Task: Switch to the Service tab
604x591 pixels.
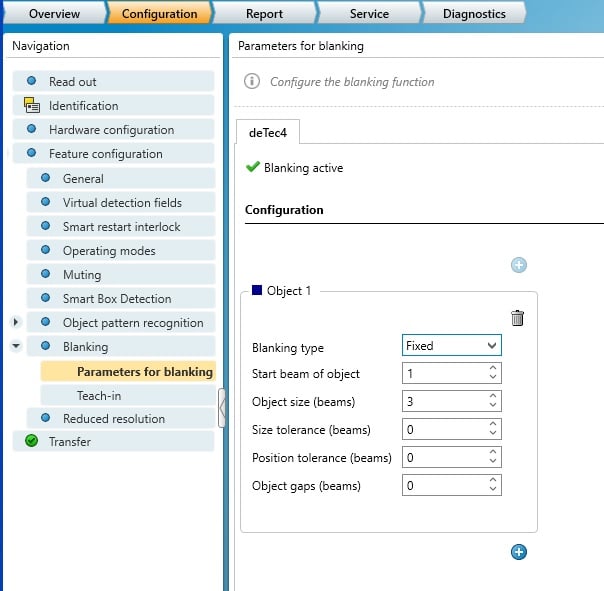Action: pos(369,13)
